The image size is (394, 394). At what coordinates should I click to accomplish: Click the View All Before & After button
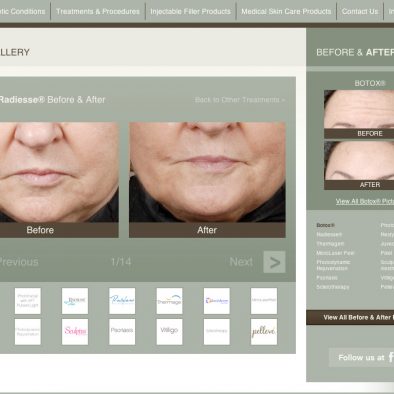[350, 317]
